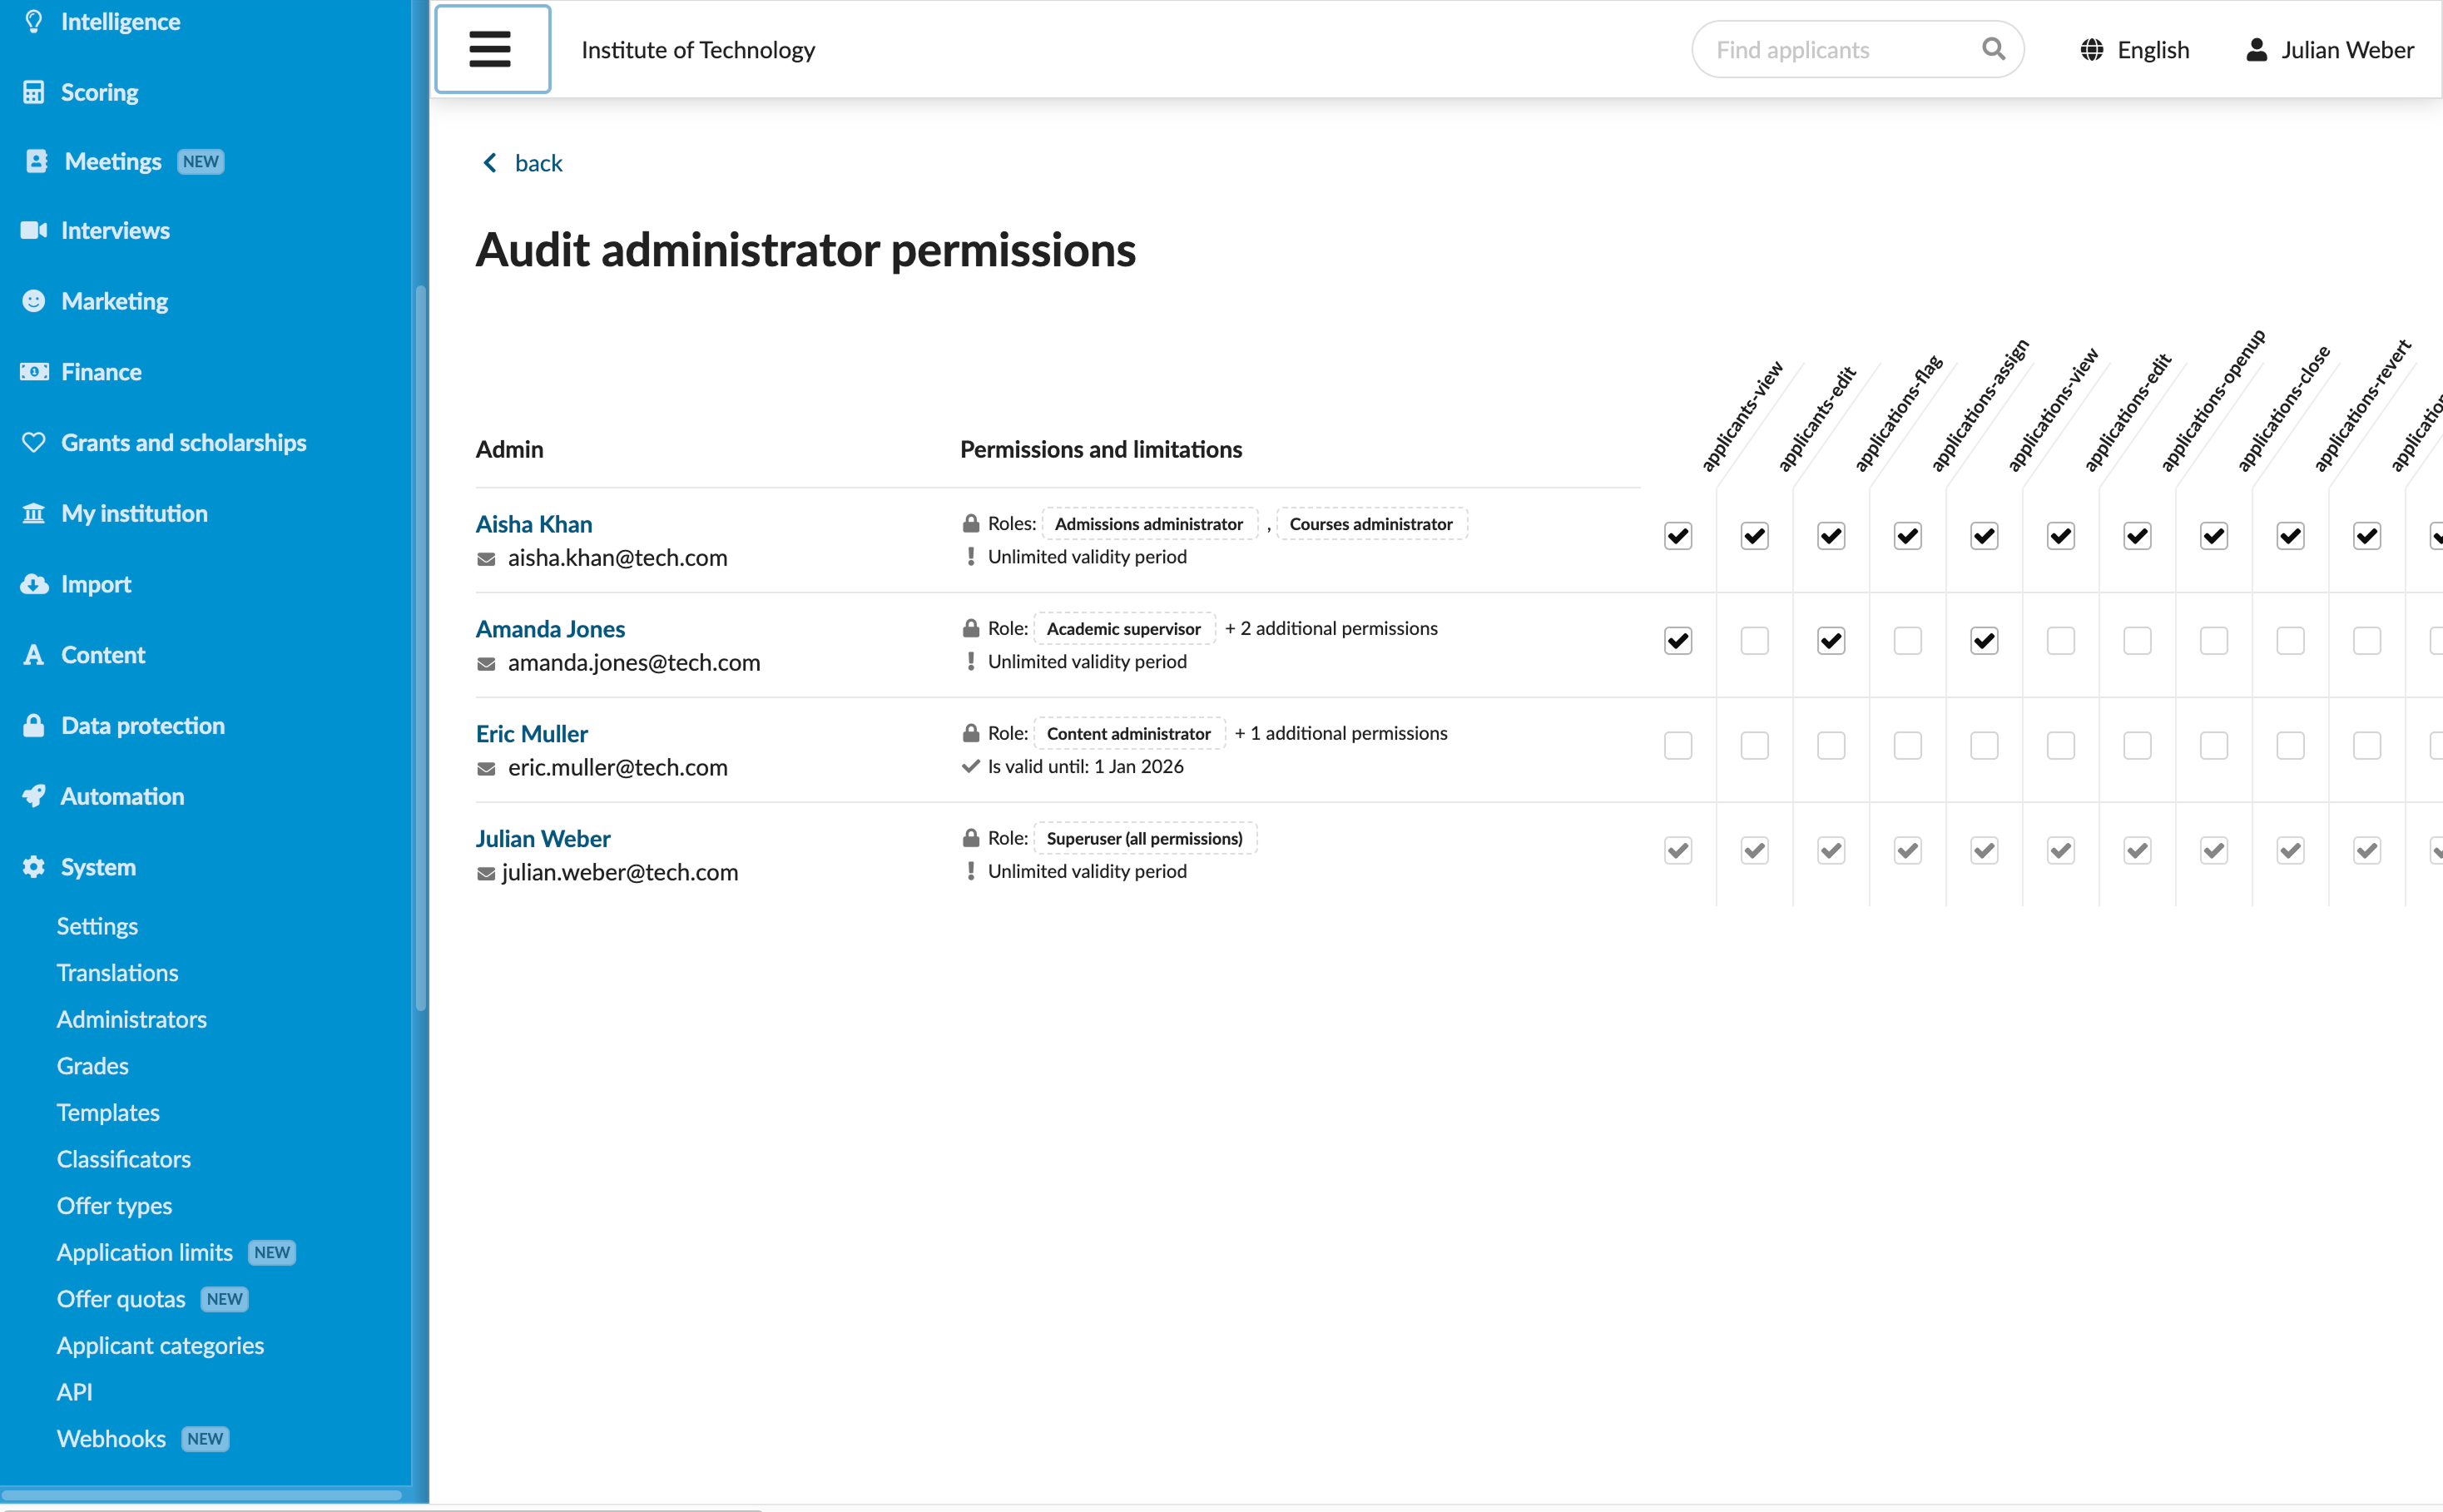The height and width of the screenshot is (1512, 2443).
Task: Click the Content letter A icon
Action: pyautogui.click(x=34, y=655)
